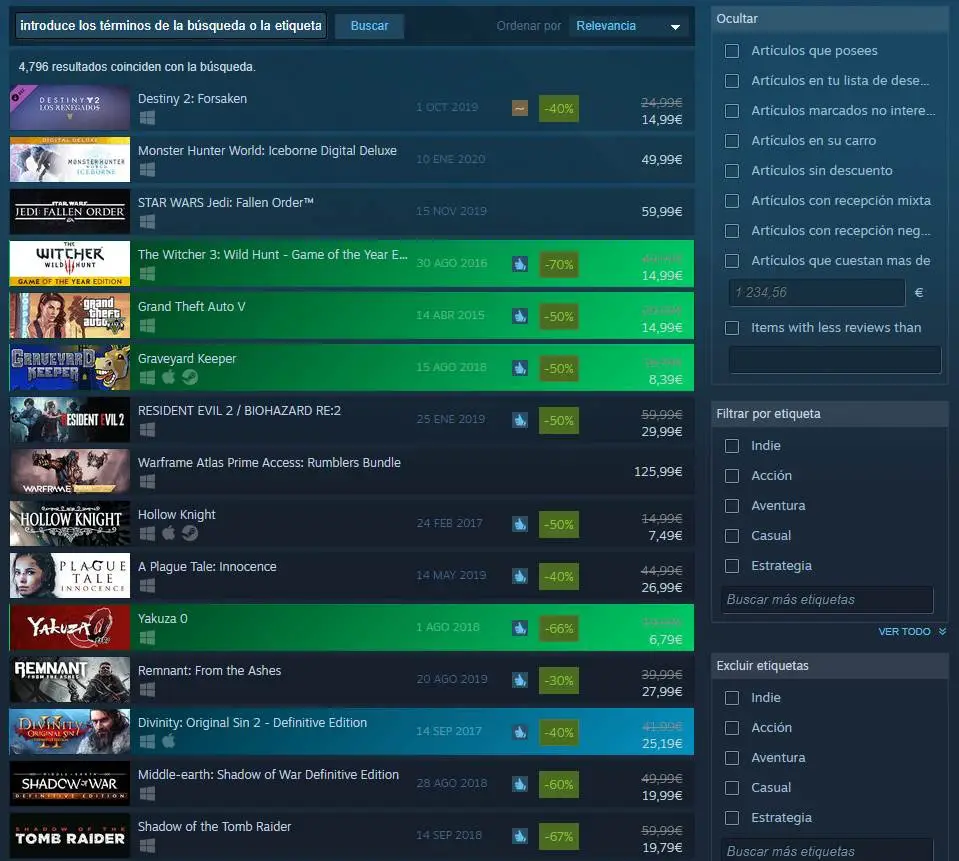Screen dimensions: 959x861
Task: Click the mixed review icon for Destiny 2: Forsaken
Action: pyautogui.click(x=520, y=109)
